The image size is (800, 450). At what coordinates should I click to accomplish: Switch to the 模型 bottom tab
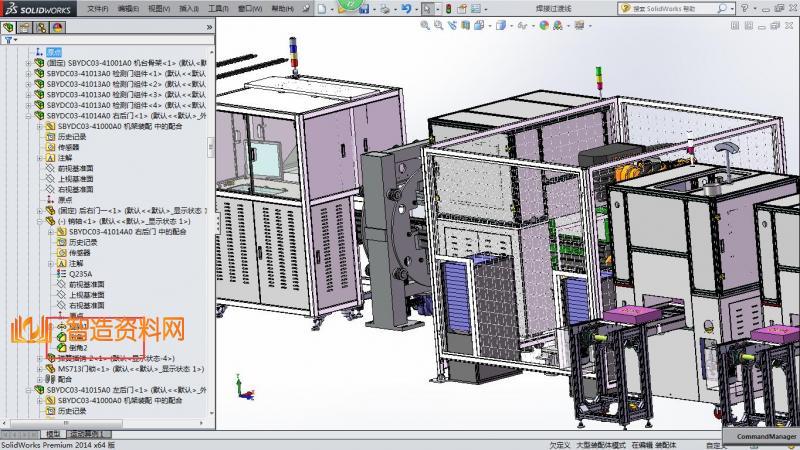point(53,434)
